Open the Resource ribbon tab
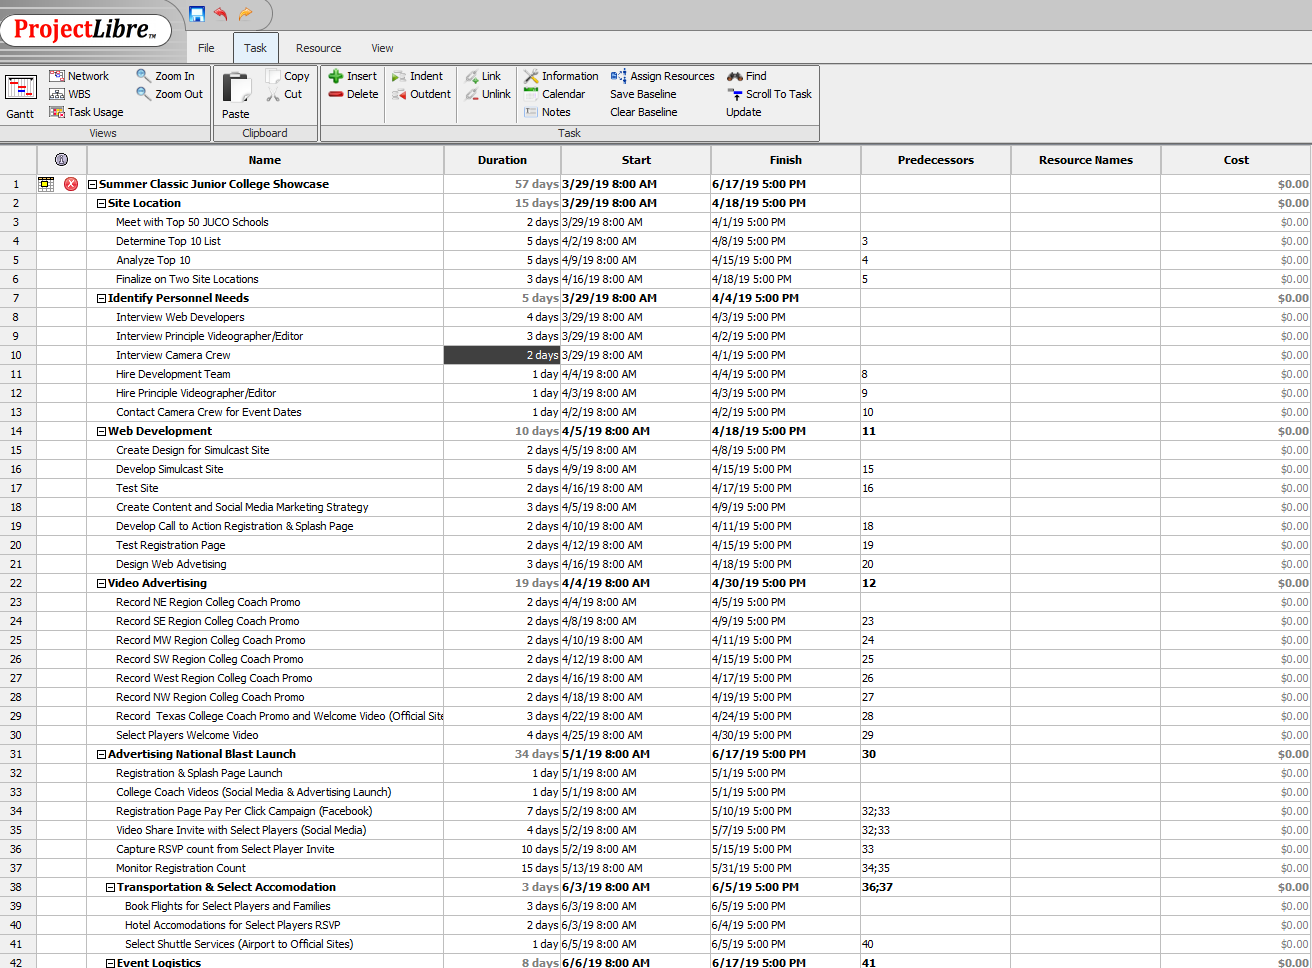The width and height of the screenshot is (1312, 968). pyautogui.click(x=319, y=48)
